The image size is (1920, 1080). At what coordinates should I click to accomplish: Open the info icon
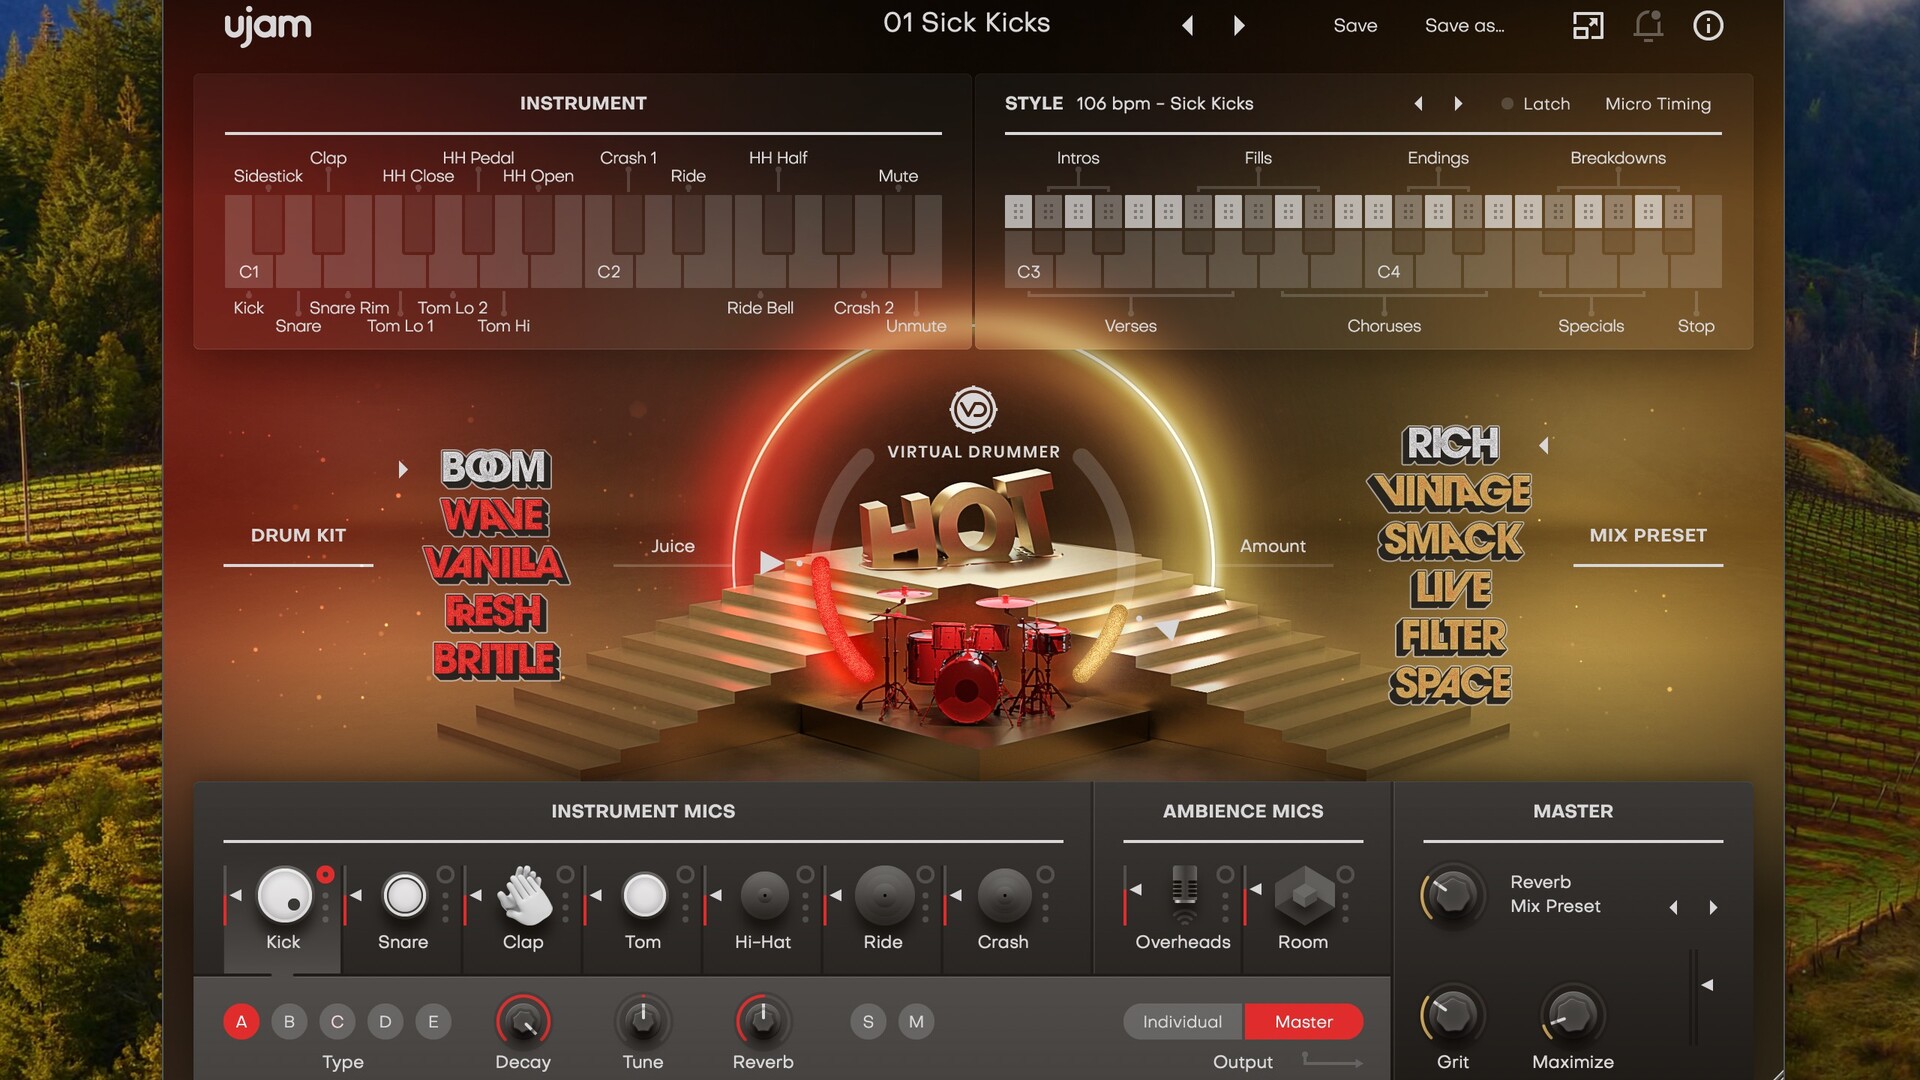click(x=1708, y=26)
